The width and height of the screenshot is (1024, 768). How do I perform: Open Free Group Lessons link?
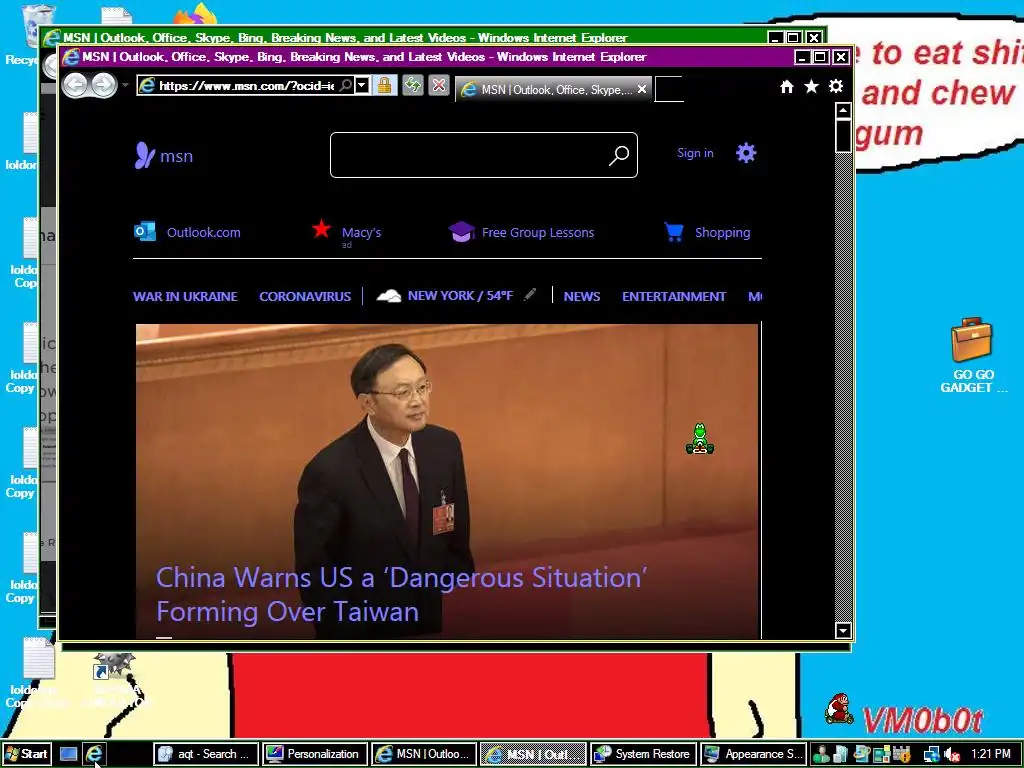tap(537, 232)
